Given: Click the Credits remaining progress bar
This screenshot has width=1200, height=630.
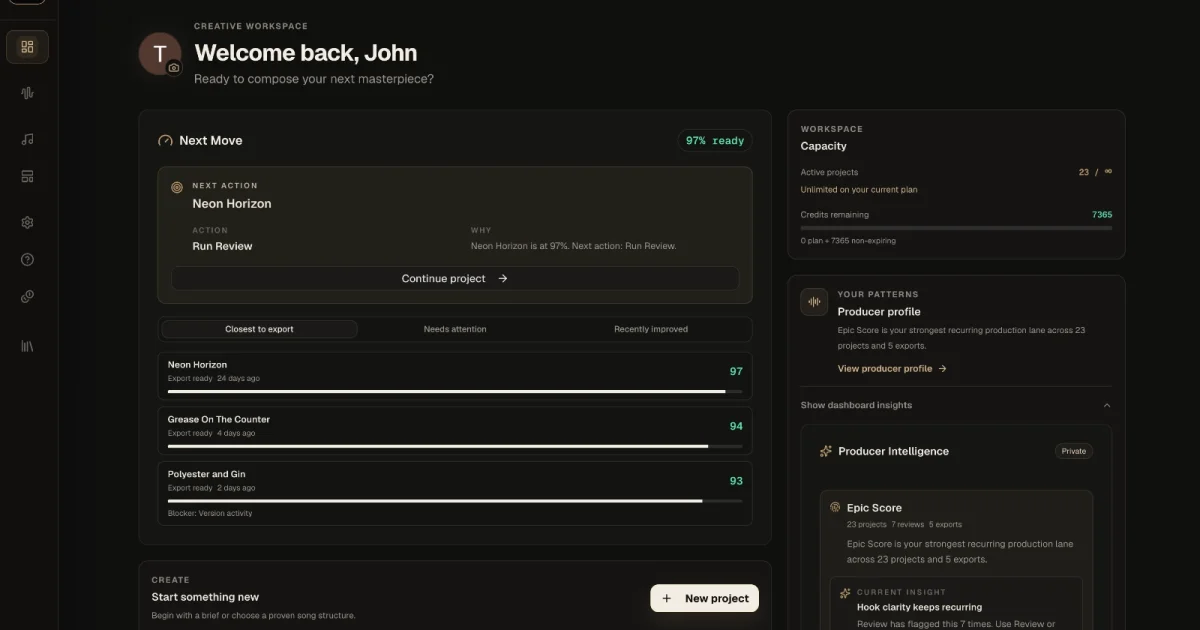Looking at the screenshot, I should (x=956, y=228).
